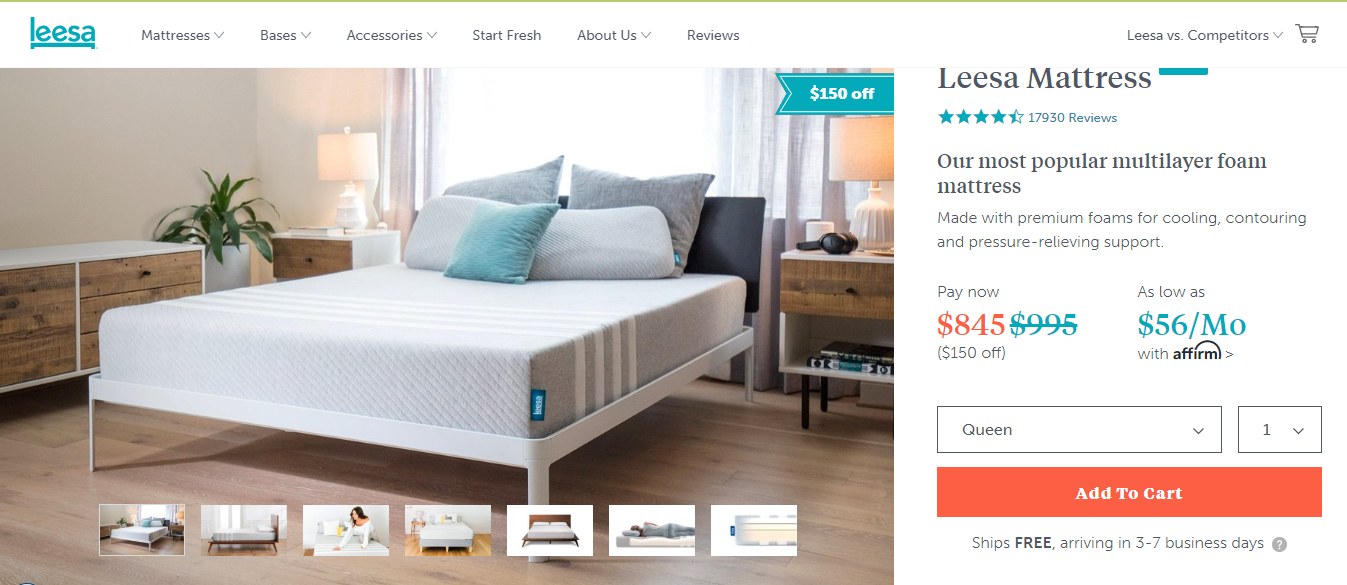Go to Start Fresh page
The width and height of the screenshot is (1347, 585).
point(507,35)
